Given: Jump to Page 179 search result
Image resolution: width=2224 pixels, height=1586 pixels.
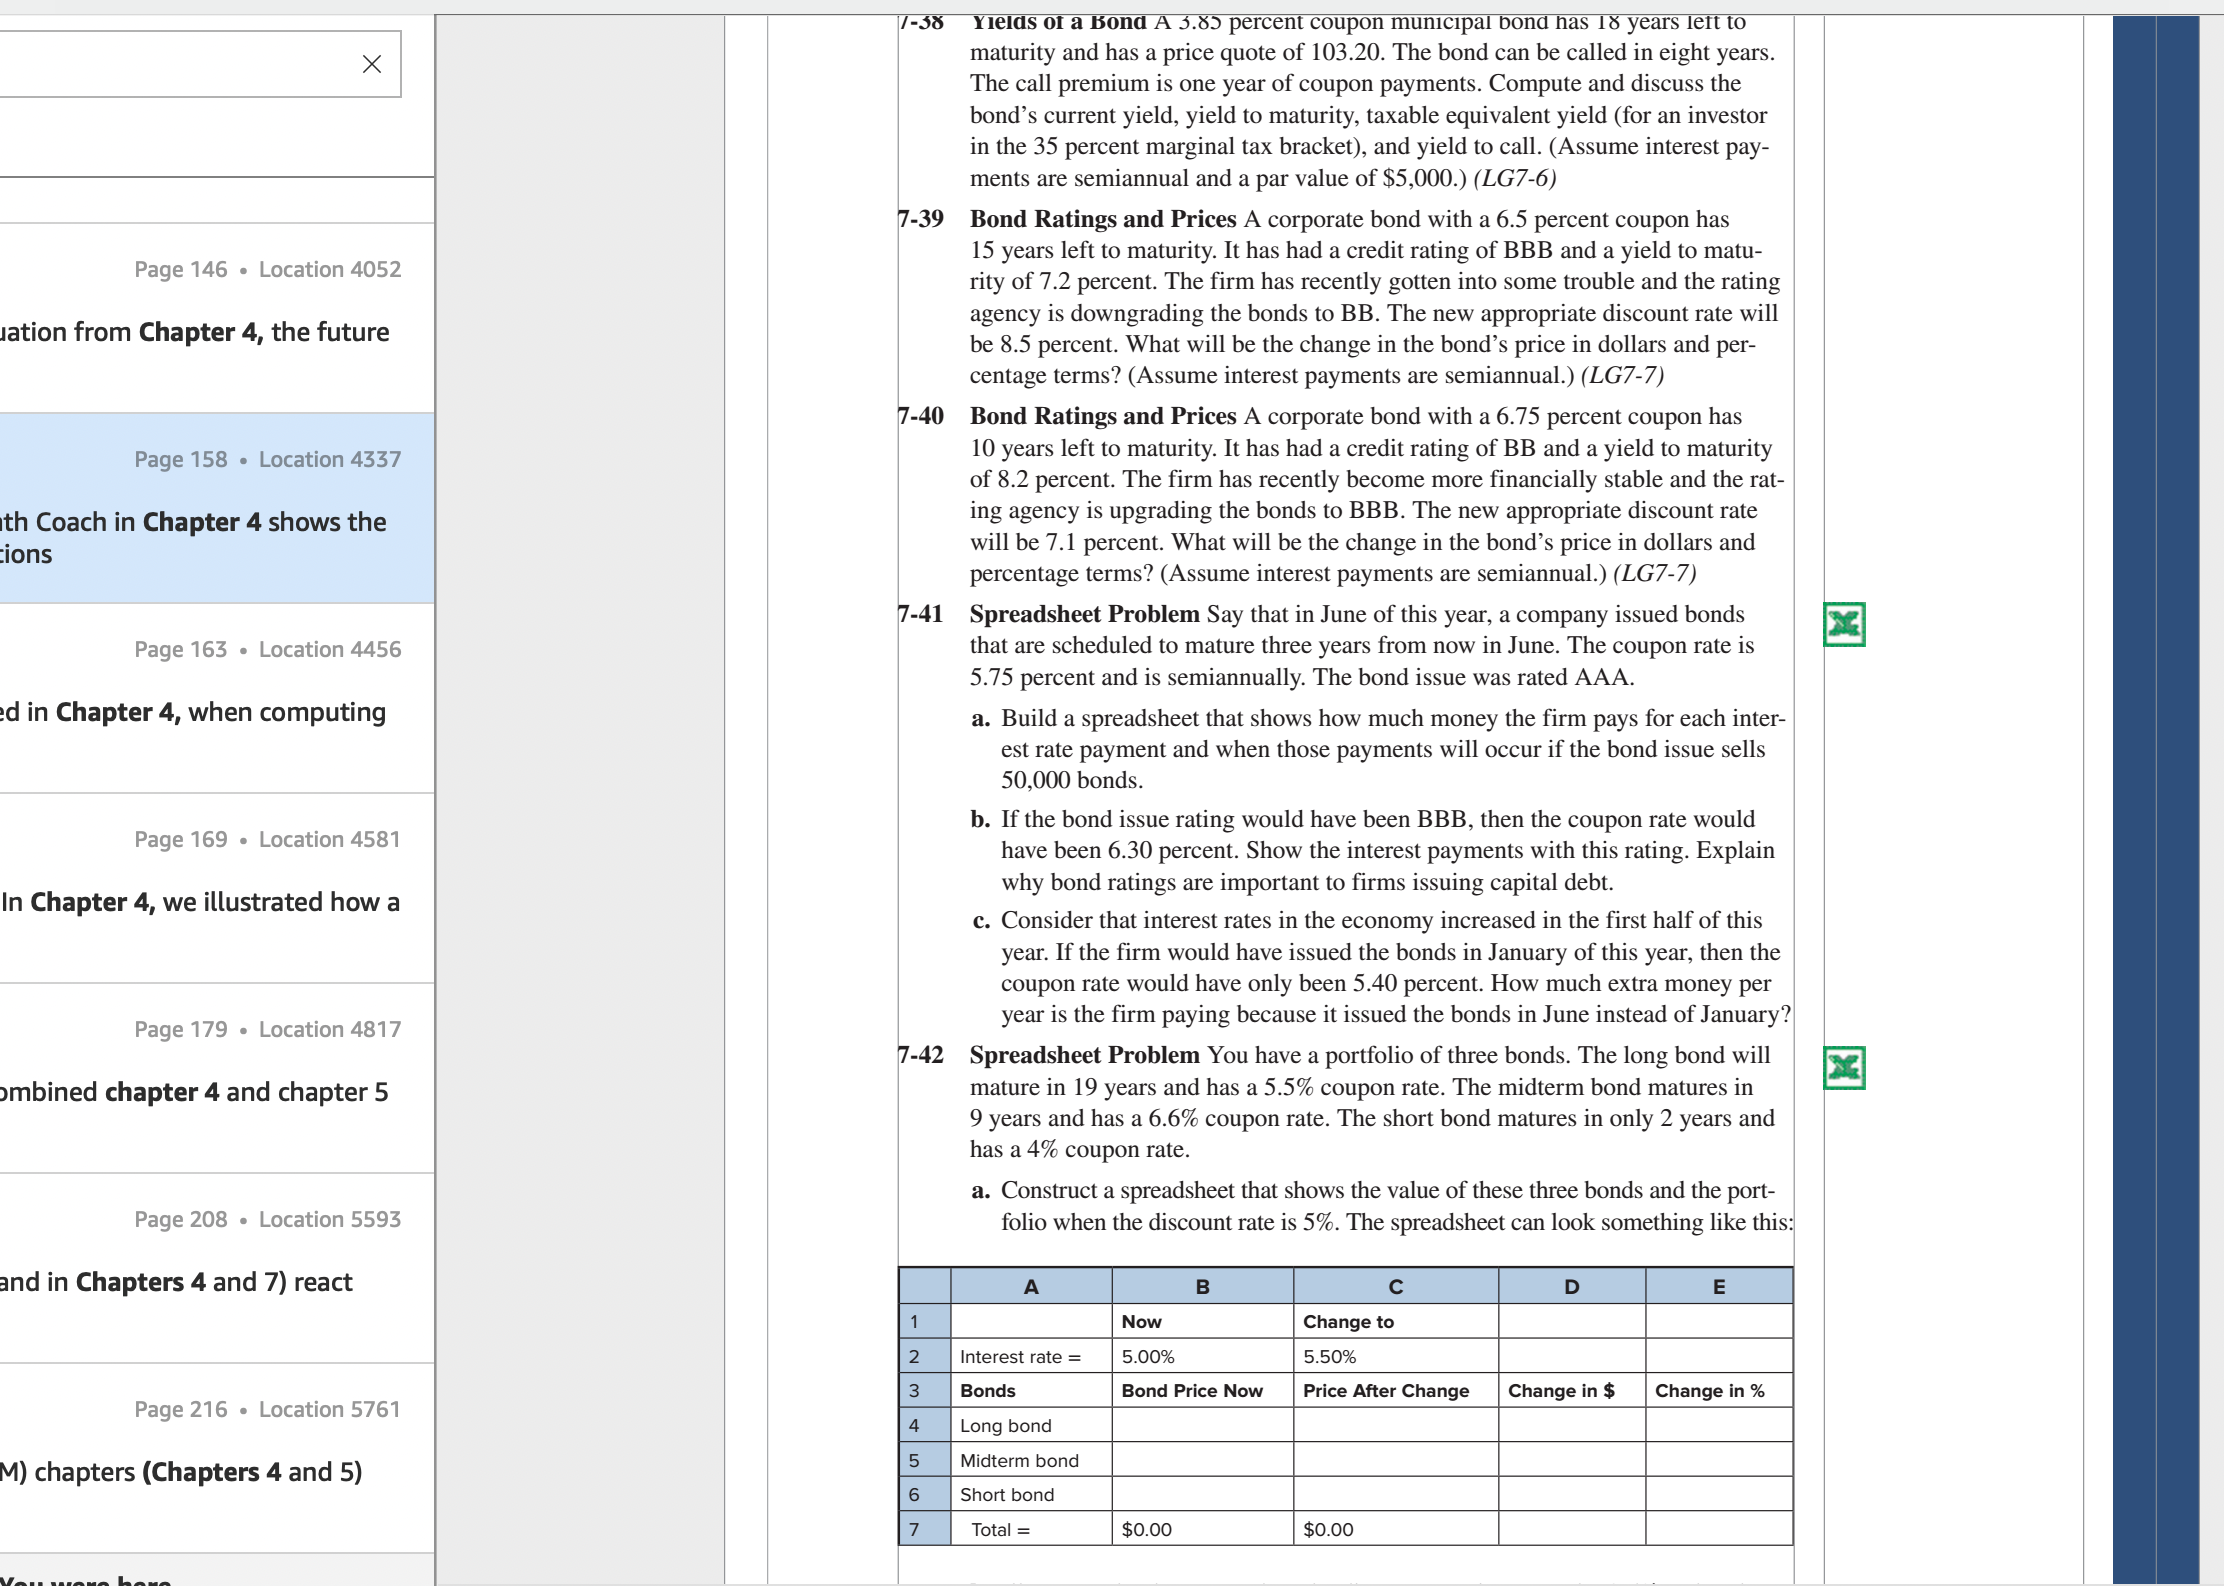Looking at the screenshot, I should [217, 1078].
